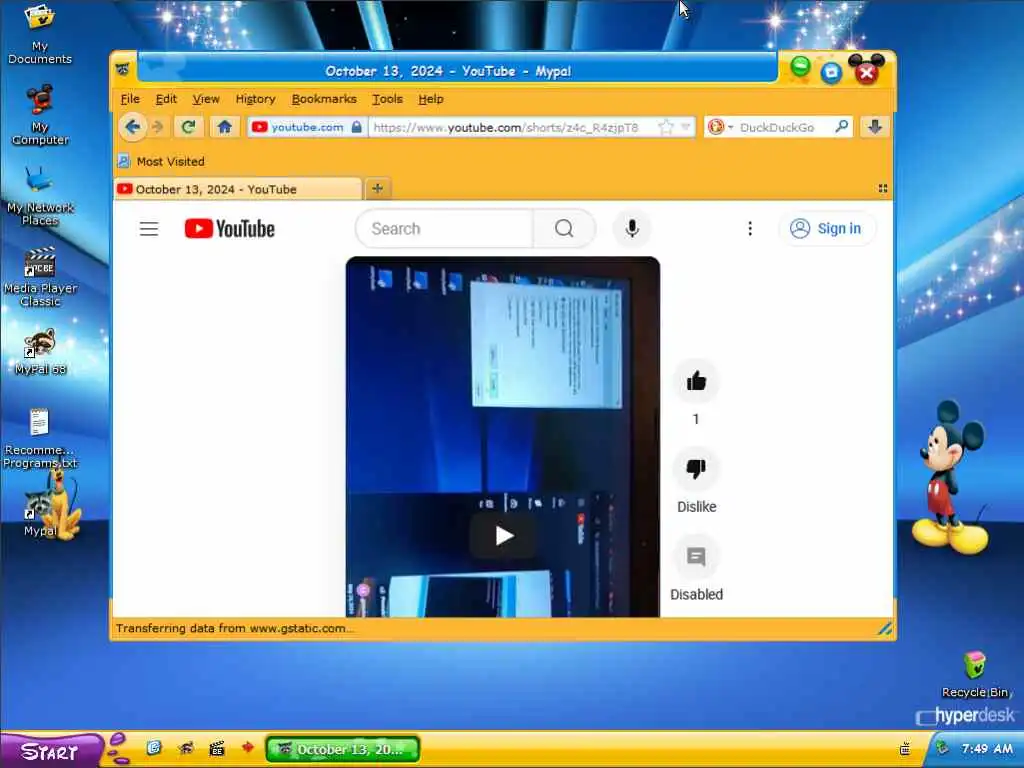Click the Media Player Classic quick launch icon

point(217,749)
